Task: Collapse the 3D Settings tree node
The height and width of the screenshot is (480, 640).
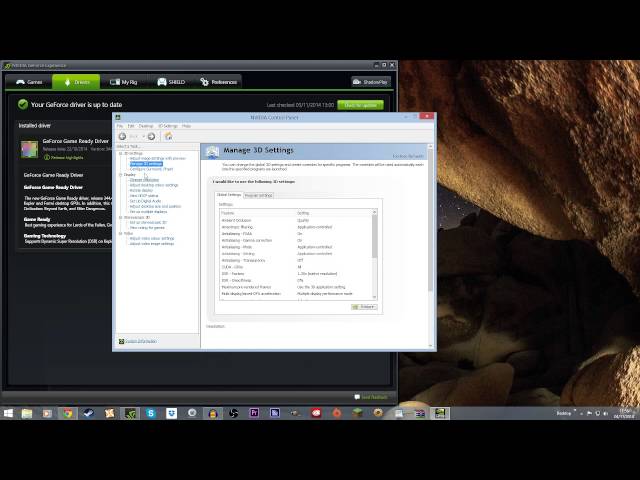Action: [120, 153]
